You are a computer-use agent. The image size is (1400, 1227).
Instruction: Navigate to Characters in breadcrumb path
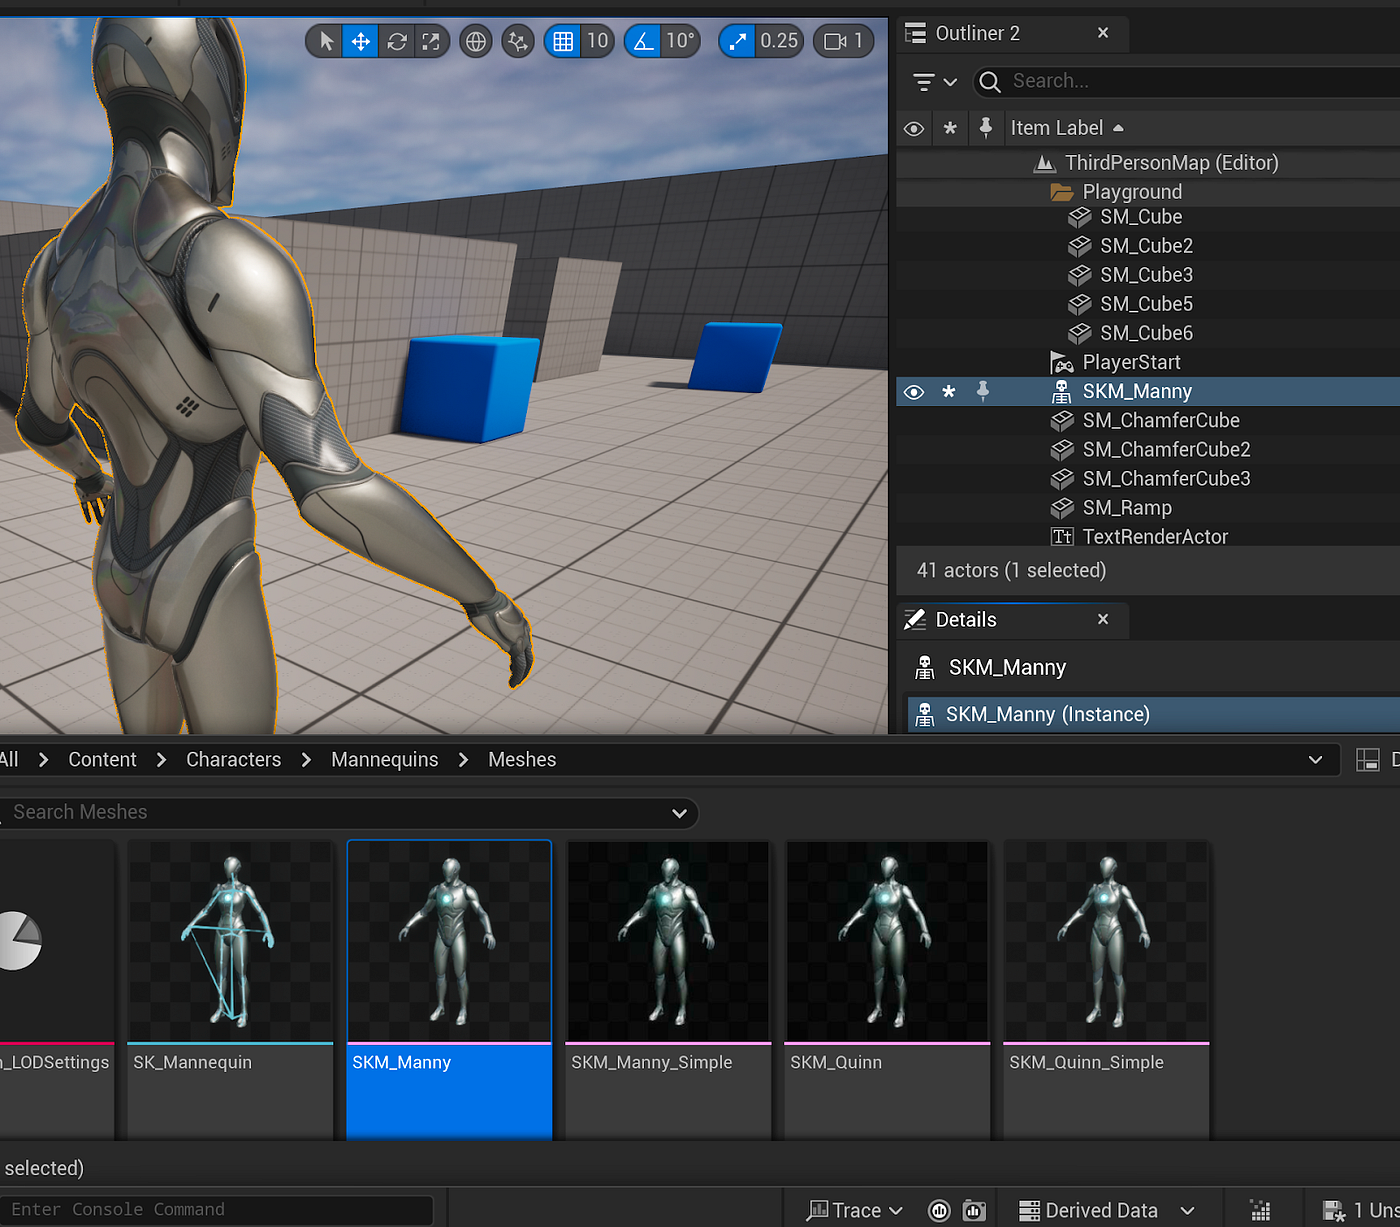pos(233,760)
